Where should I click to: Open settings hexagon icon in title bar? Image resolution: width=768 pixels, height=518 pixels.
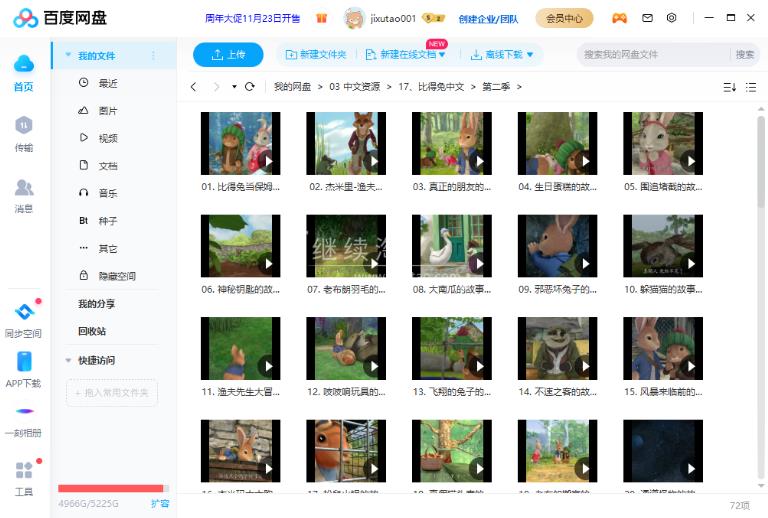coord(672,18)
